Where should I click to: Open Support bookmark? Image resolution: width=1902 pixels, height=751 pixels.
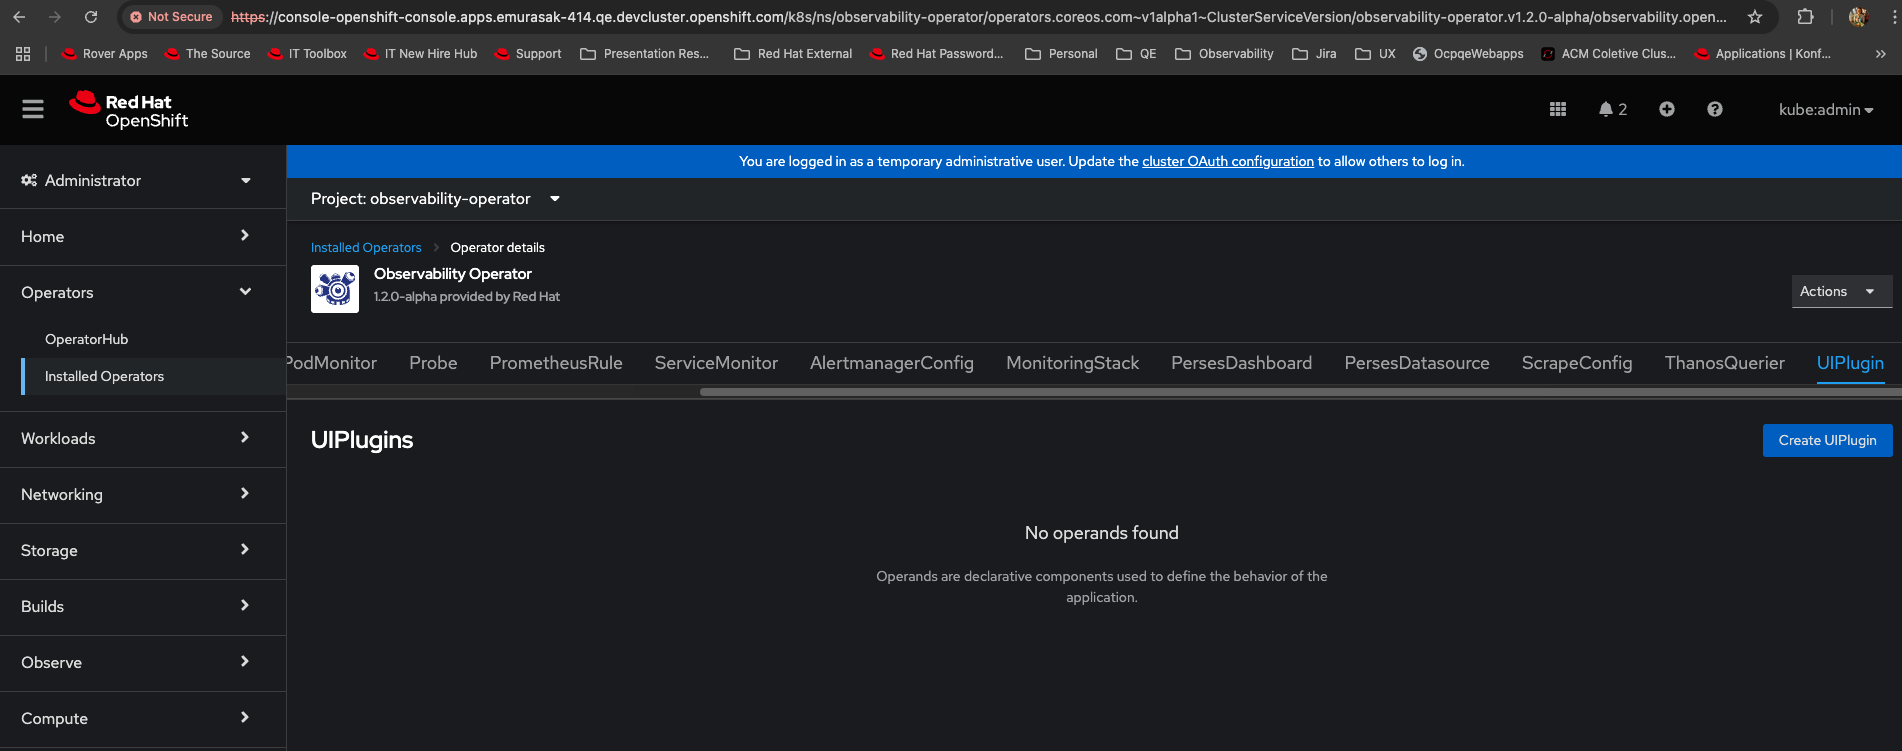[528, 54]
